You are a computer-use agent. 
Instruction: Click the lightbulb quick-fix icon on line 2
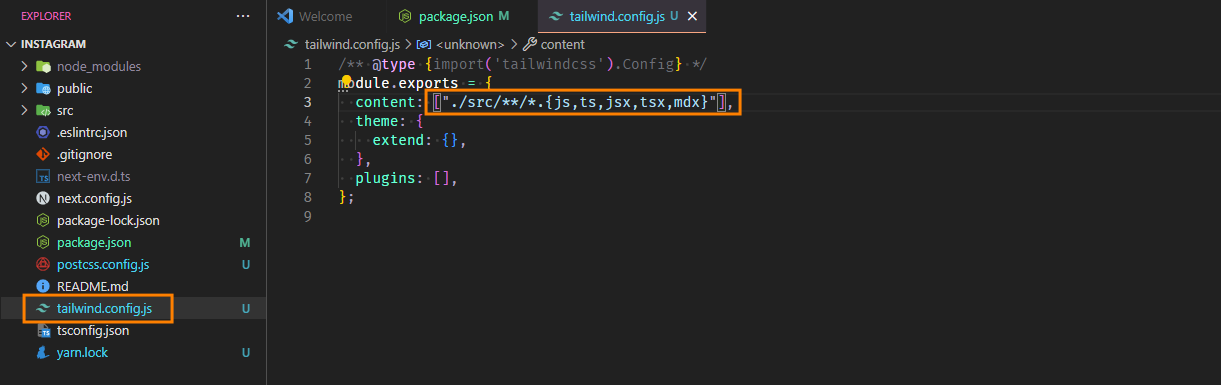(347, 81)
